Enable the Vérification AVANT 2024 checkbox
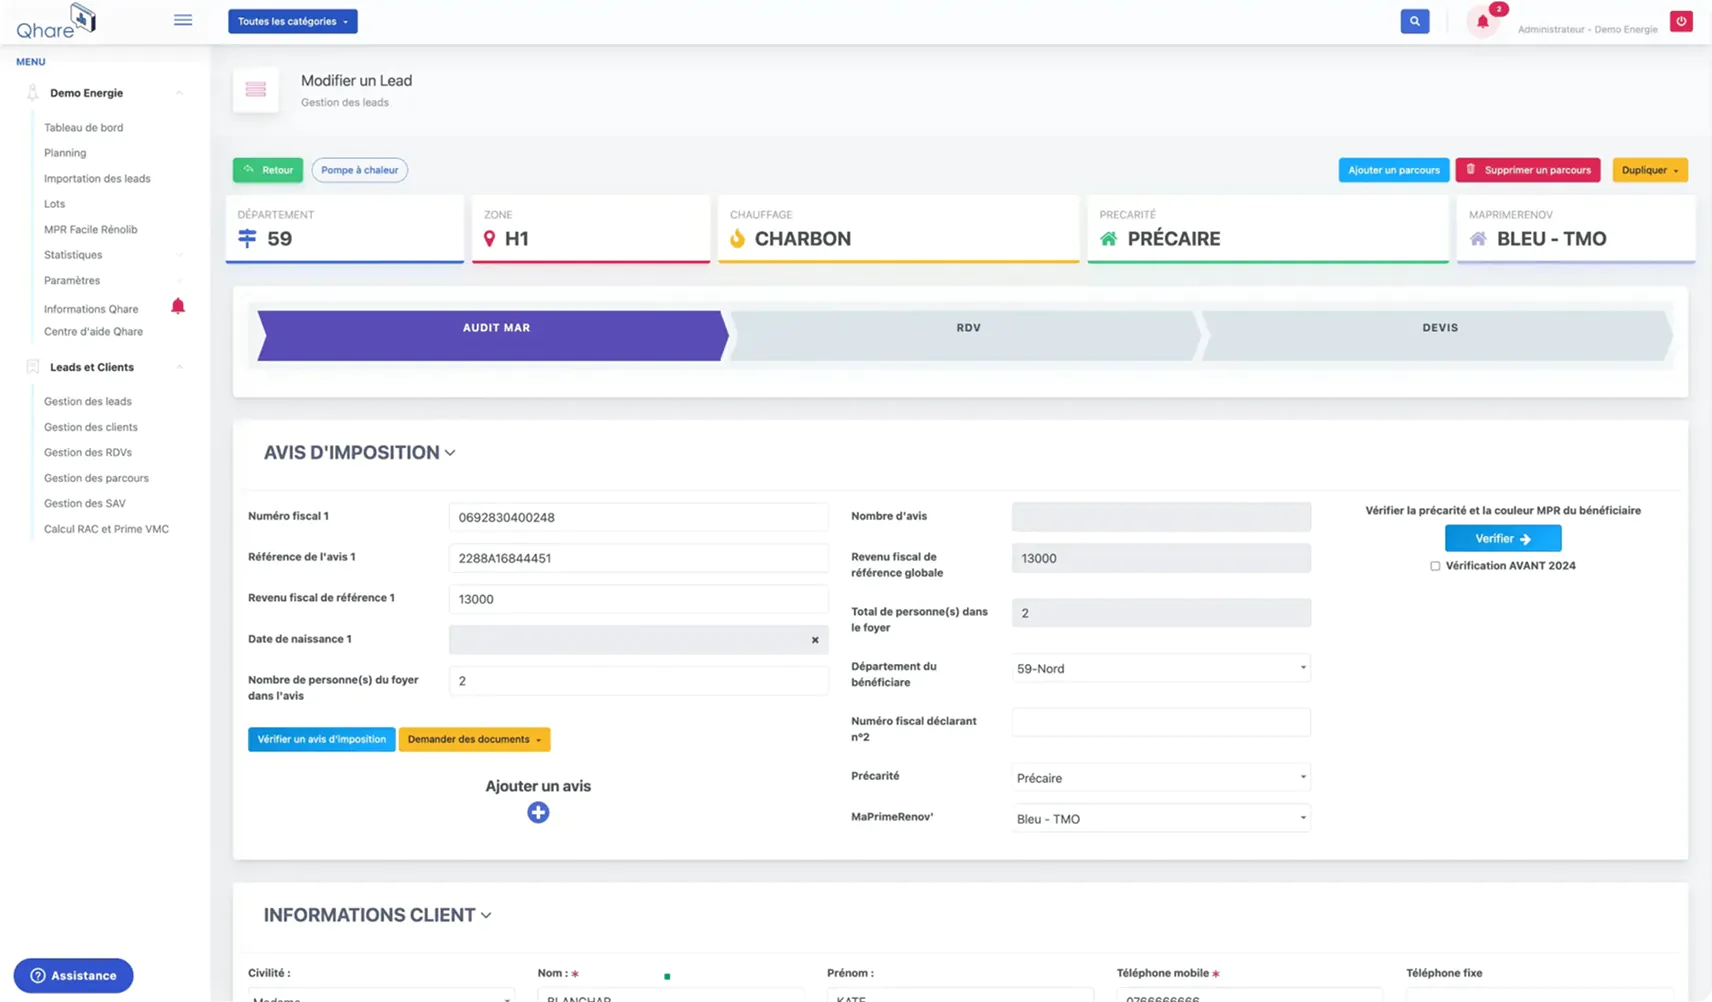This screenshot has height=1002, width=1712. click(x=1435, y=565)
